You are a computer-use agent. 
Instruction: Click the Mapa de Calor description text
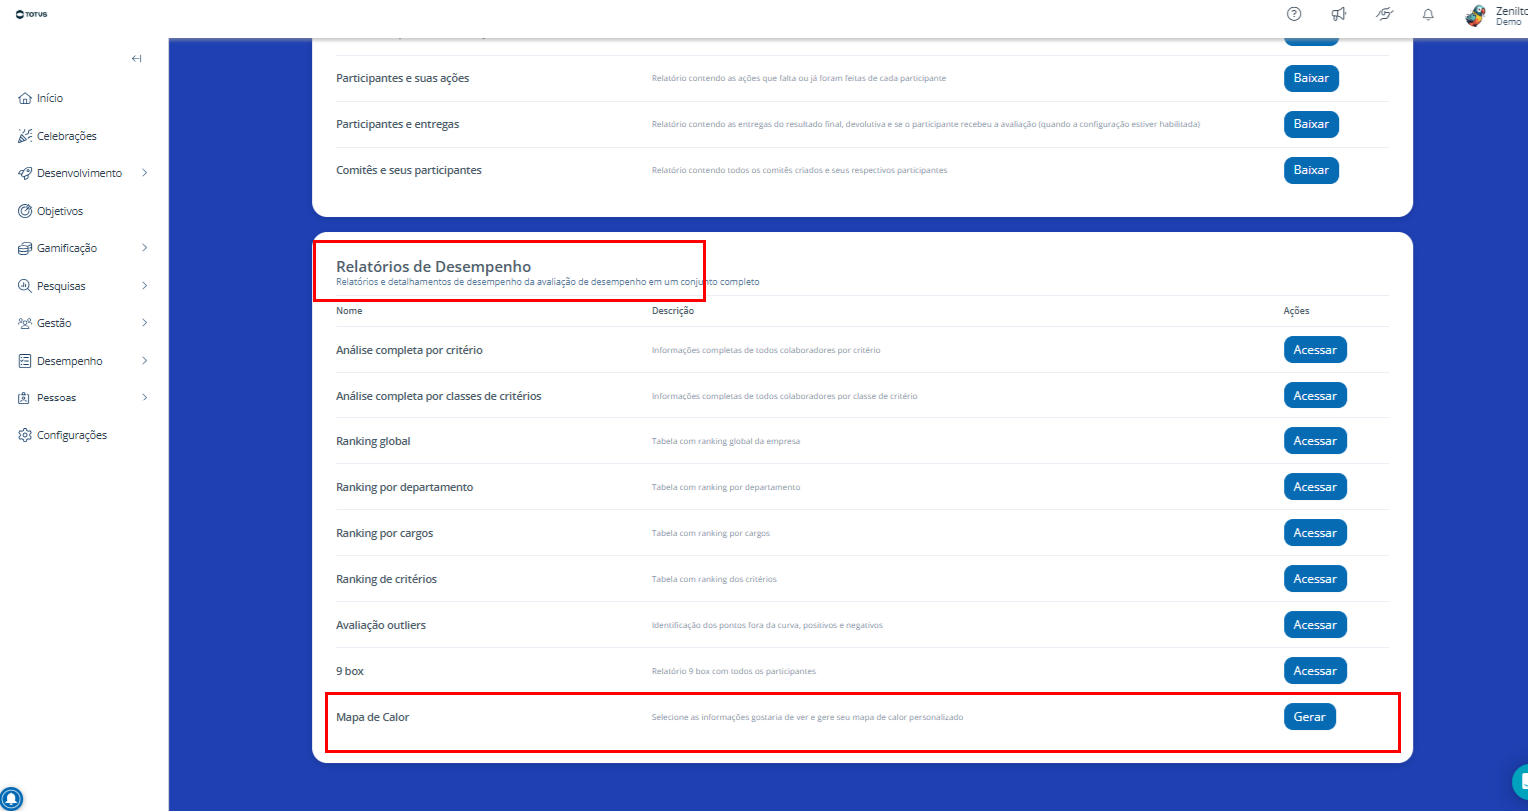(x=808, y=717)
